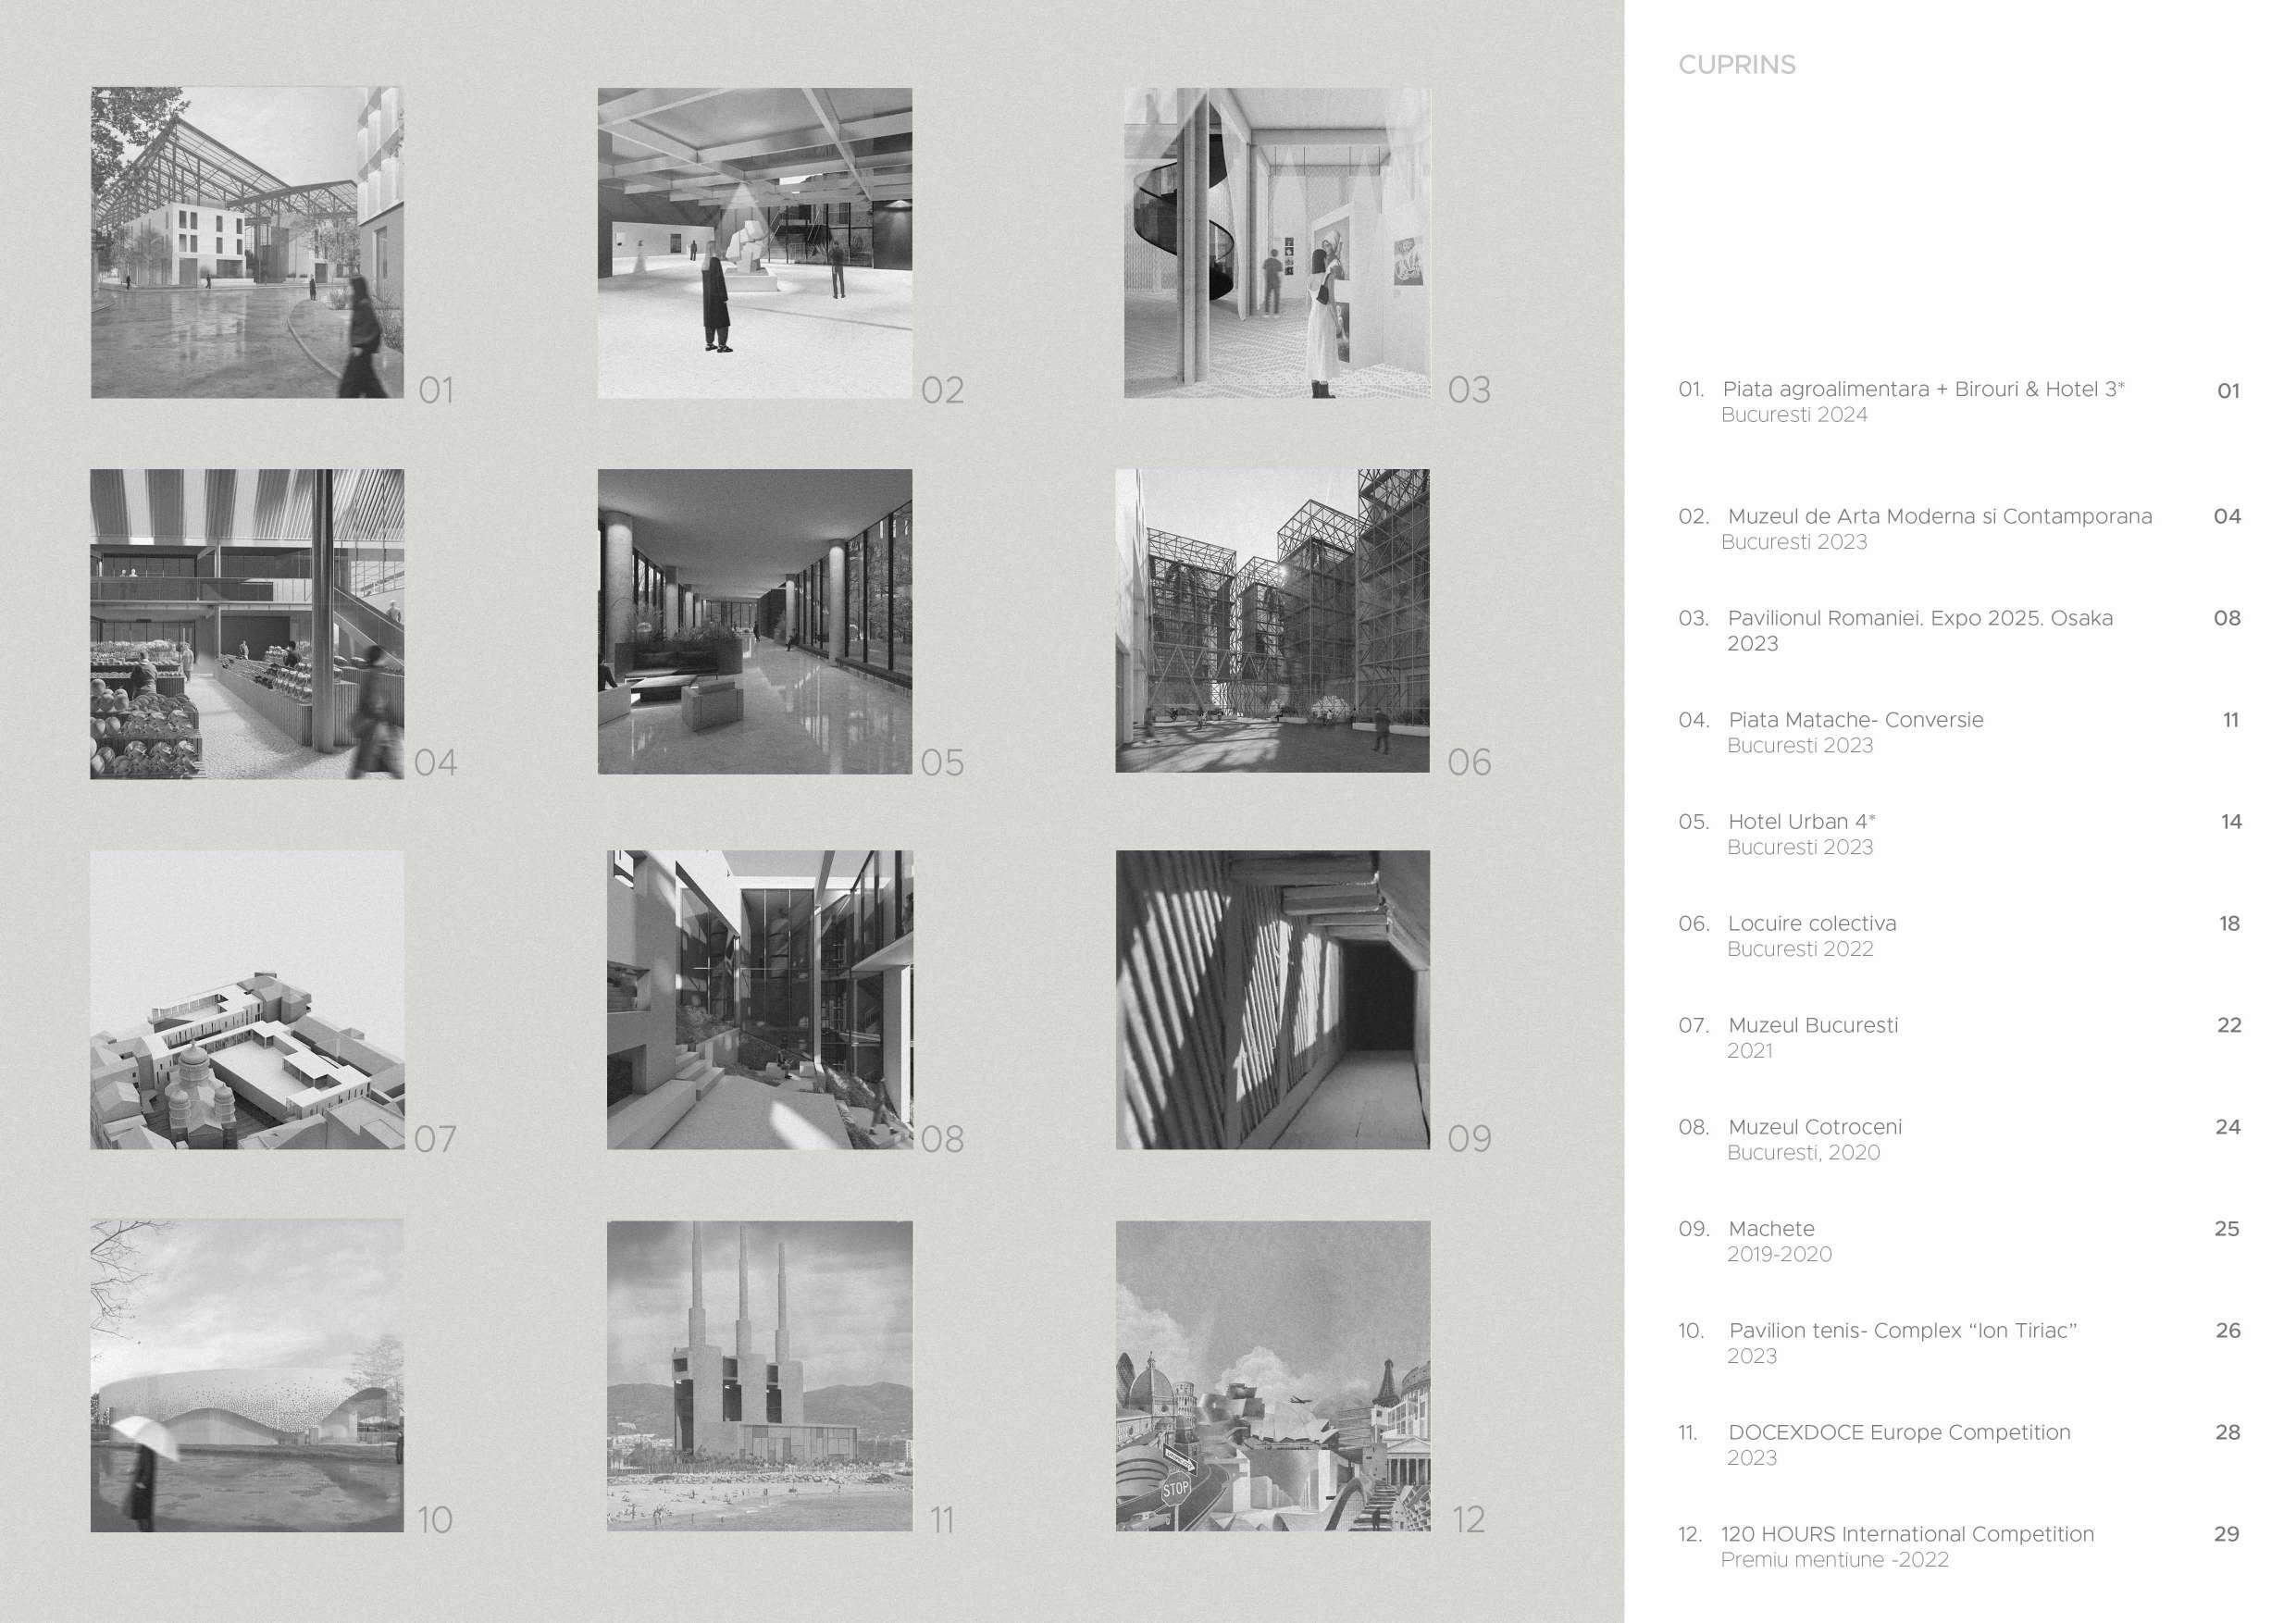Select Pavilionul Romaniei Expo 2025 Osaka entry

1920,619
